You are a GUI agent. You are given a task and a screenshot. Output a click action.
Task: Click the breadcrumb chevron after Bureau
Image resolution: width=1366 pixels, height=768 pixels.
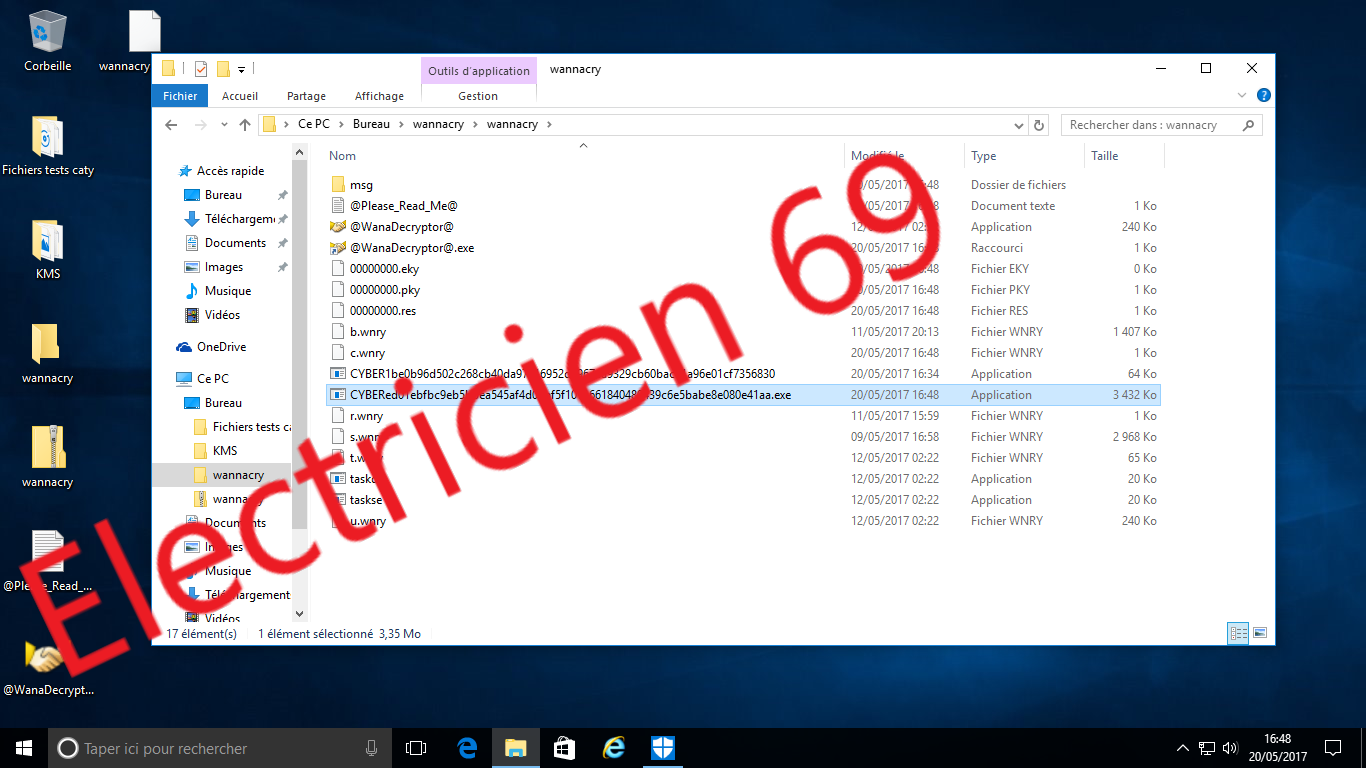pyautogui.click(x=401, y=125)
